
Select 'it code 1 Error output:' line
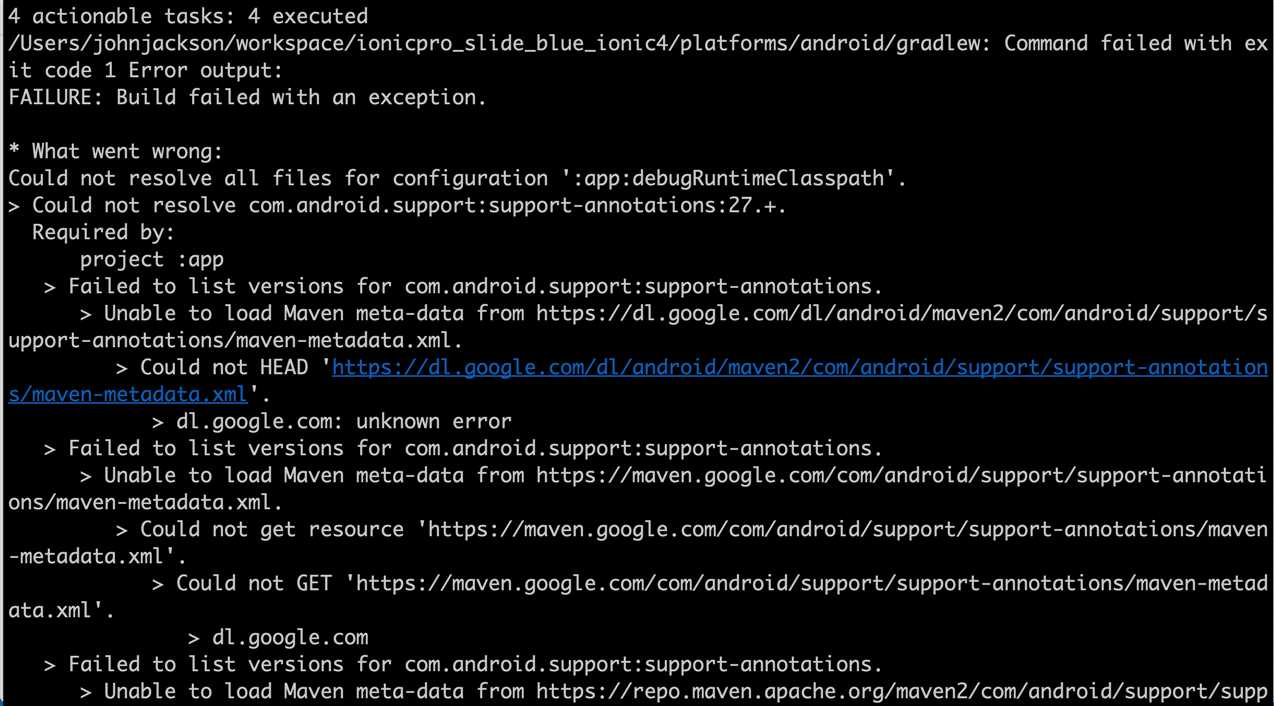(145, 70)
